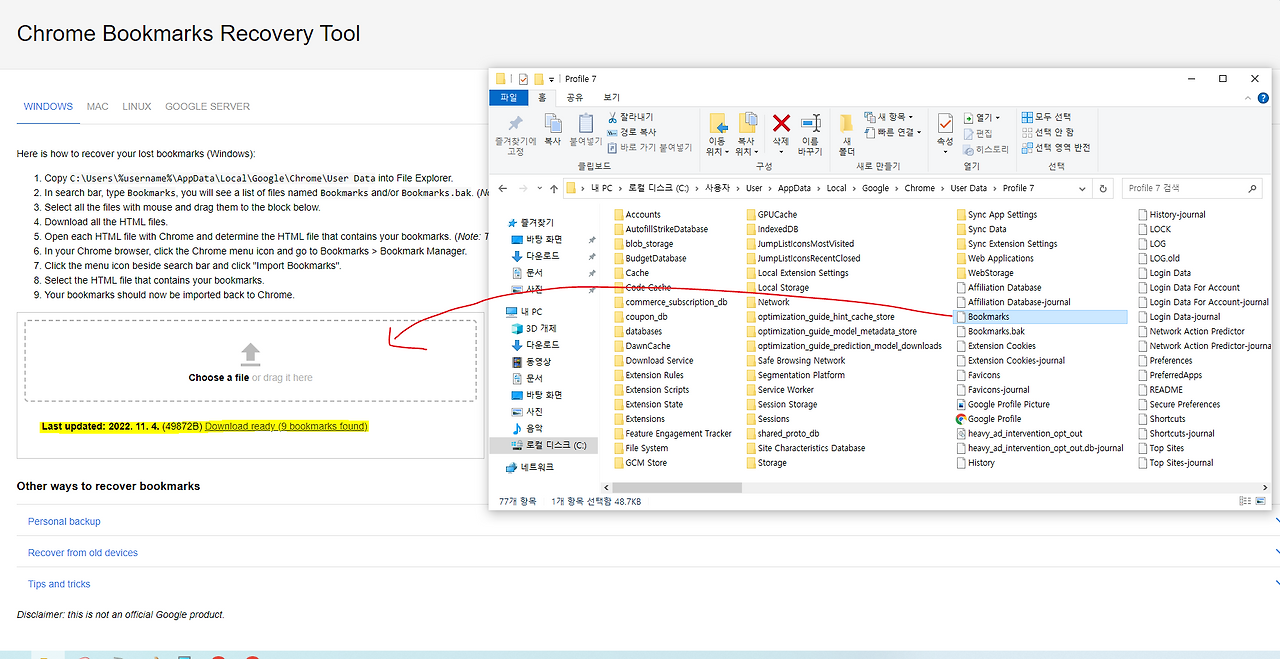
Task: Switch to the GOOGLE SERVER tab
Action: 207,106
